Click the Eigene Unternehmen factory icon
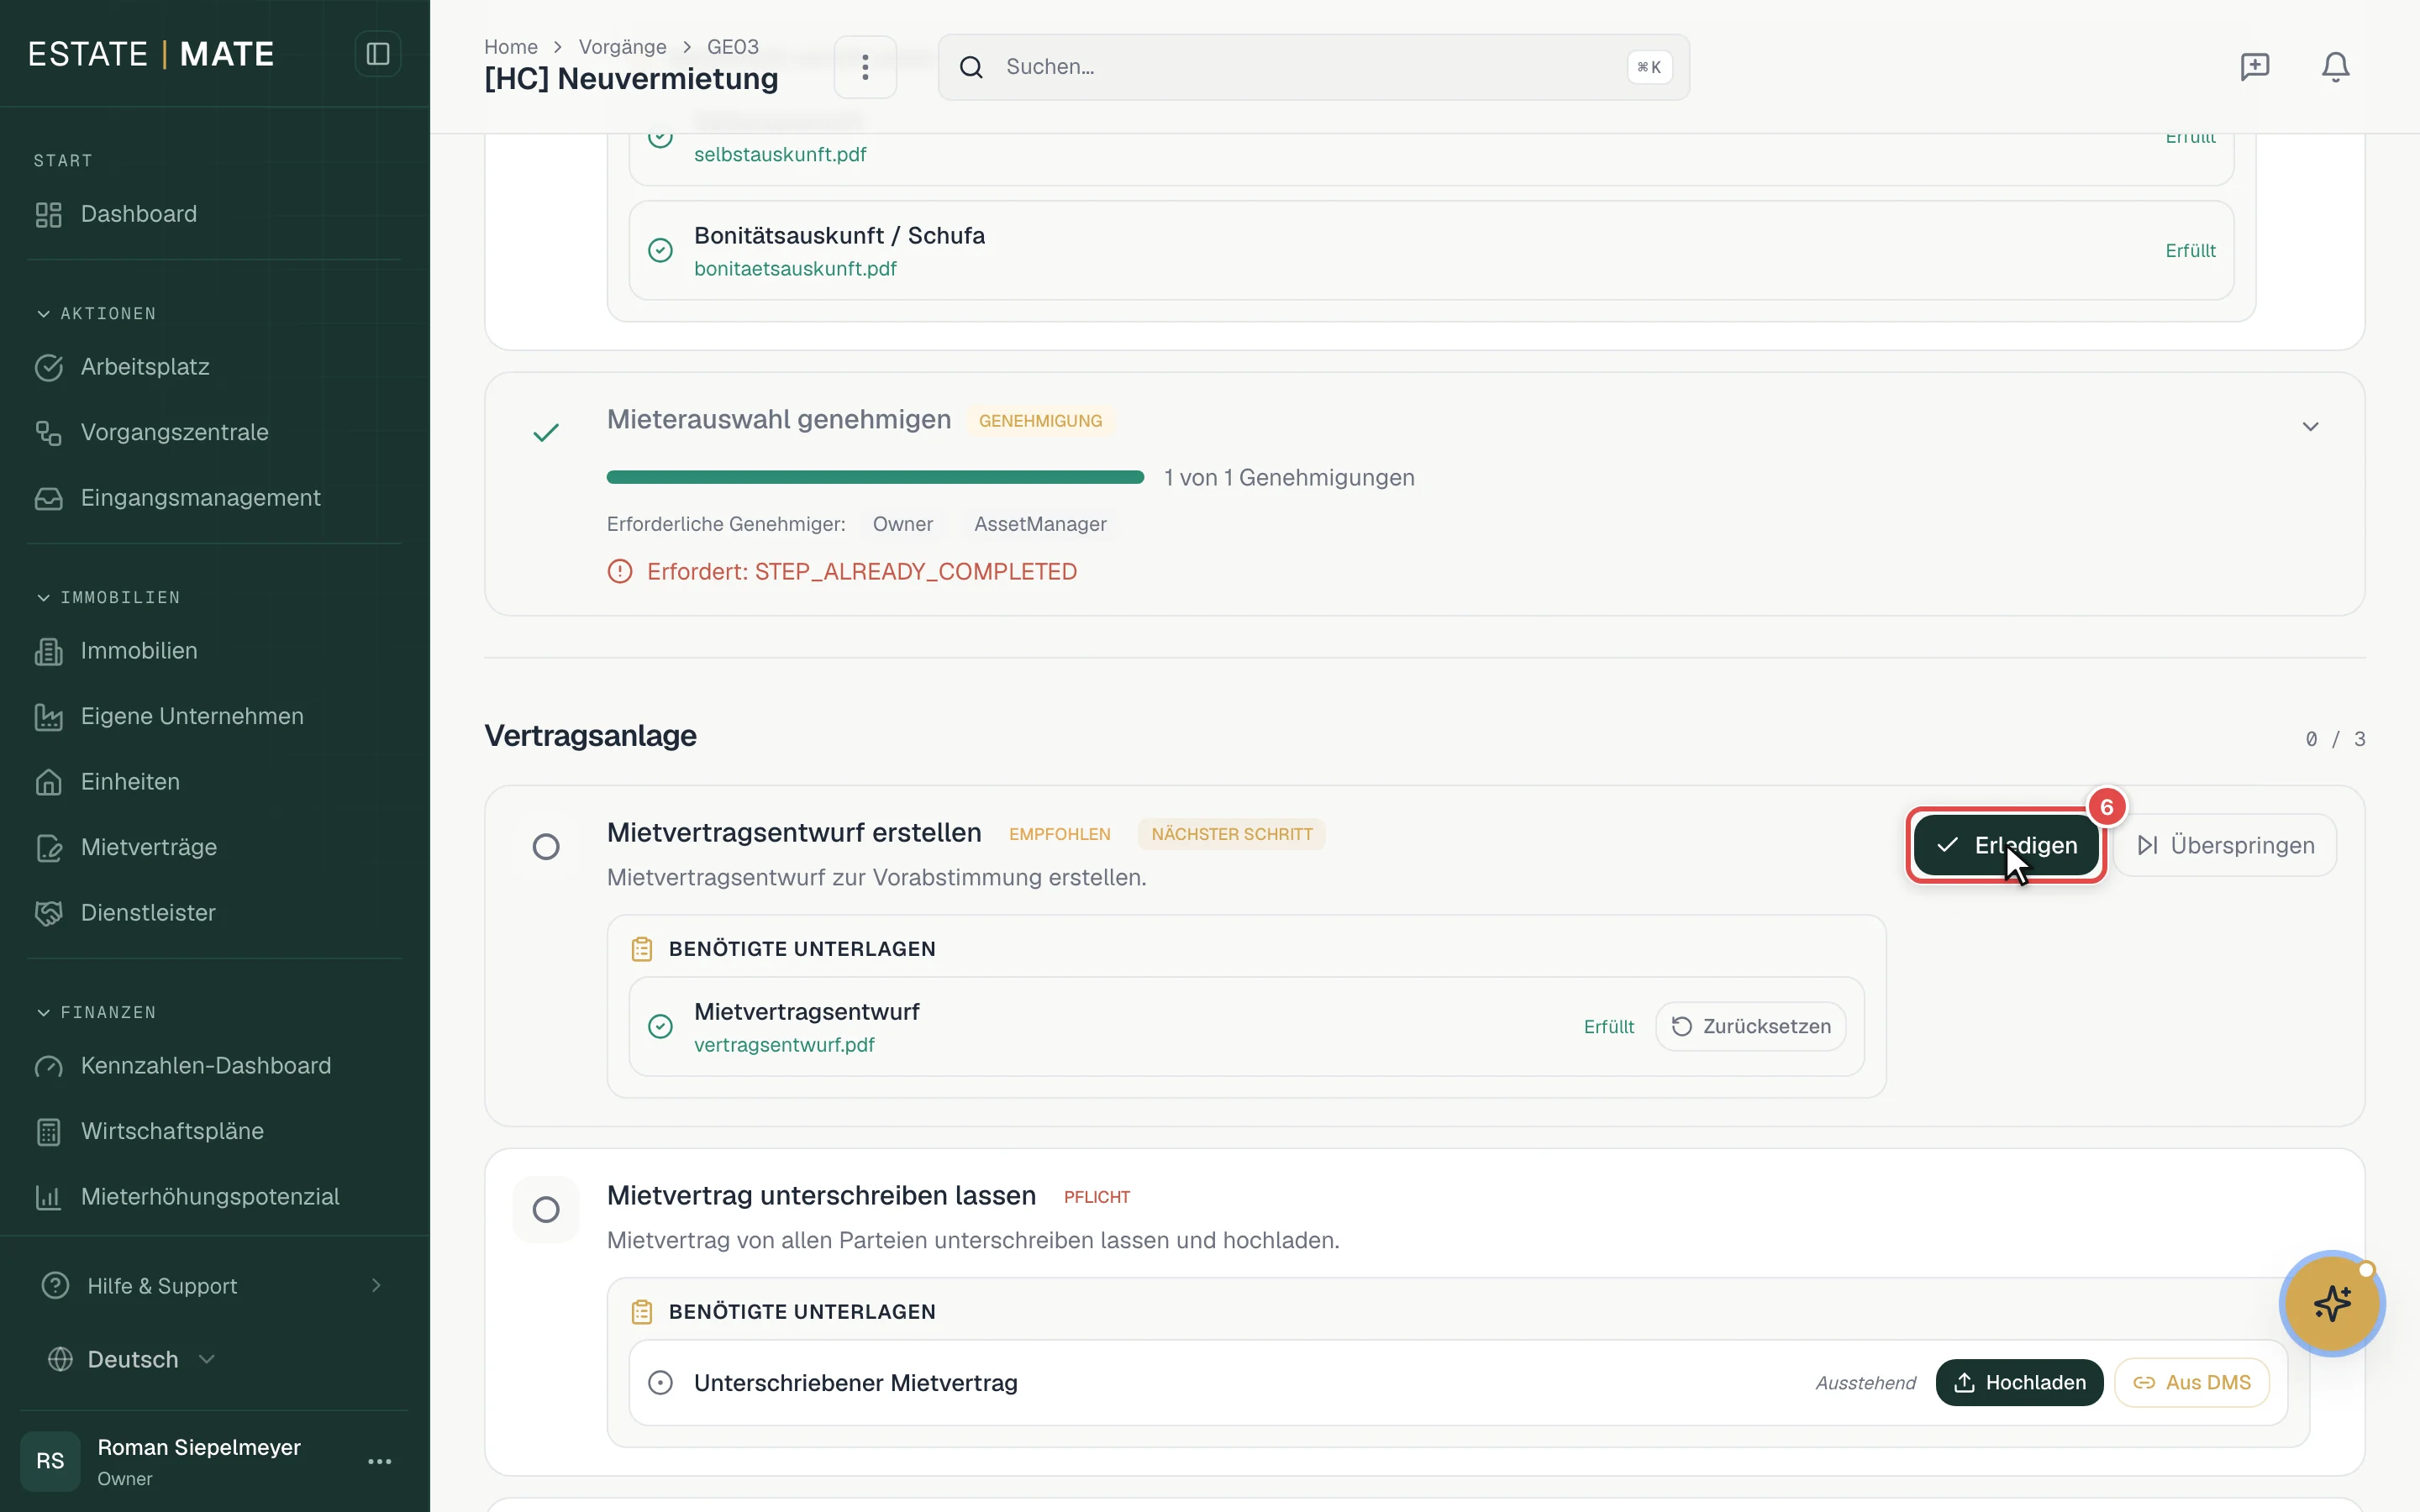 pos(48,716)
